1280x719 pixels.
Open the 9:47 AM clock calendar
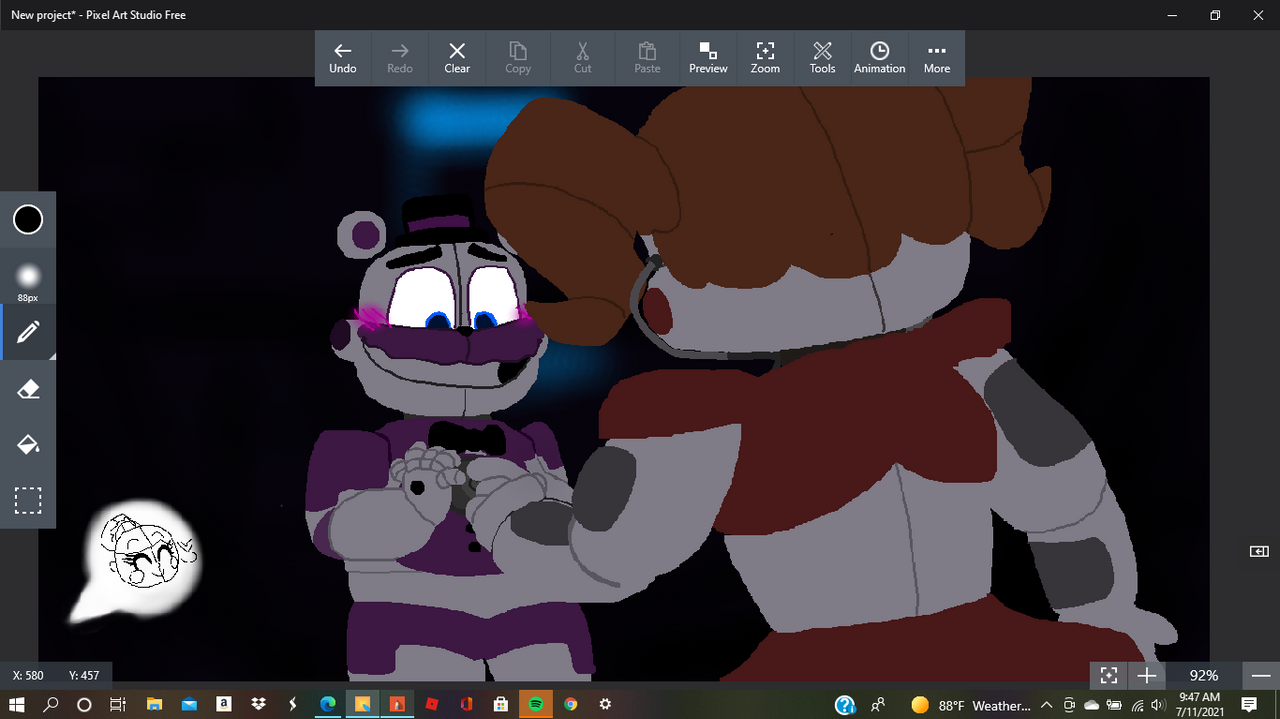(1198, 704)
